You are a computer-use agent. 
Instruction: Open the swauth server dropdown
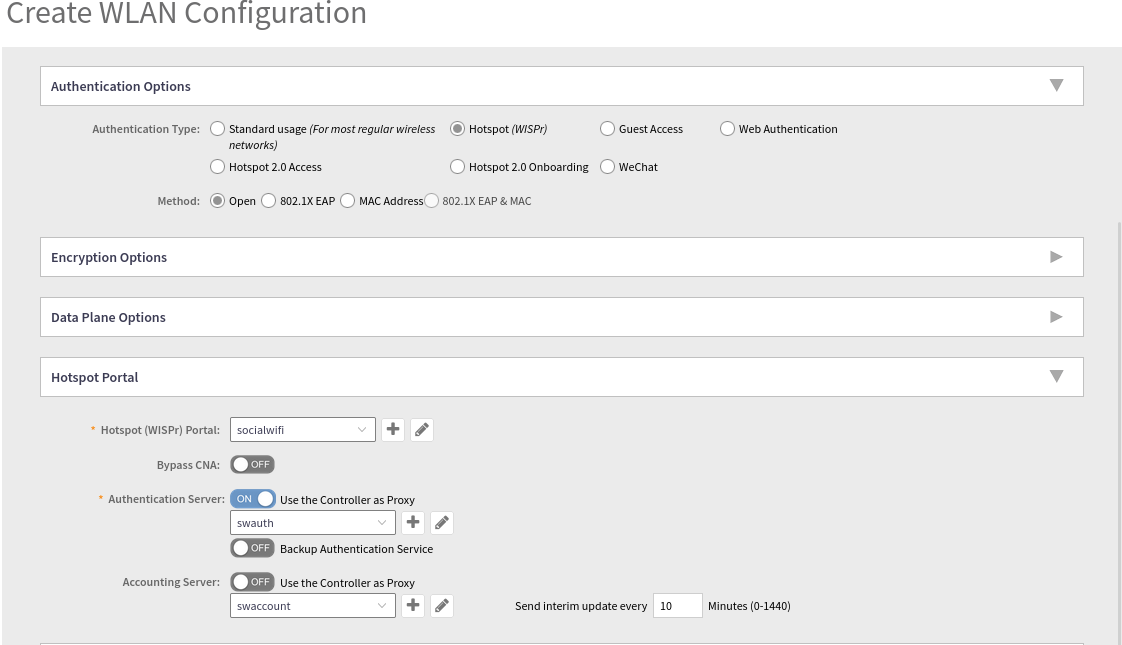pos(312,523)
